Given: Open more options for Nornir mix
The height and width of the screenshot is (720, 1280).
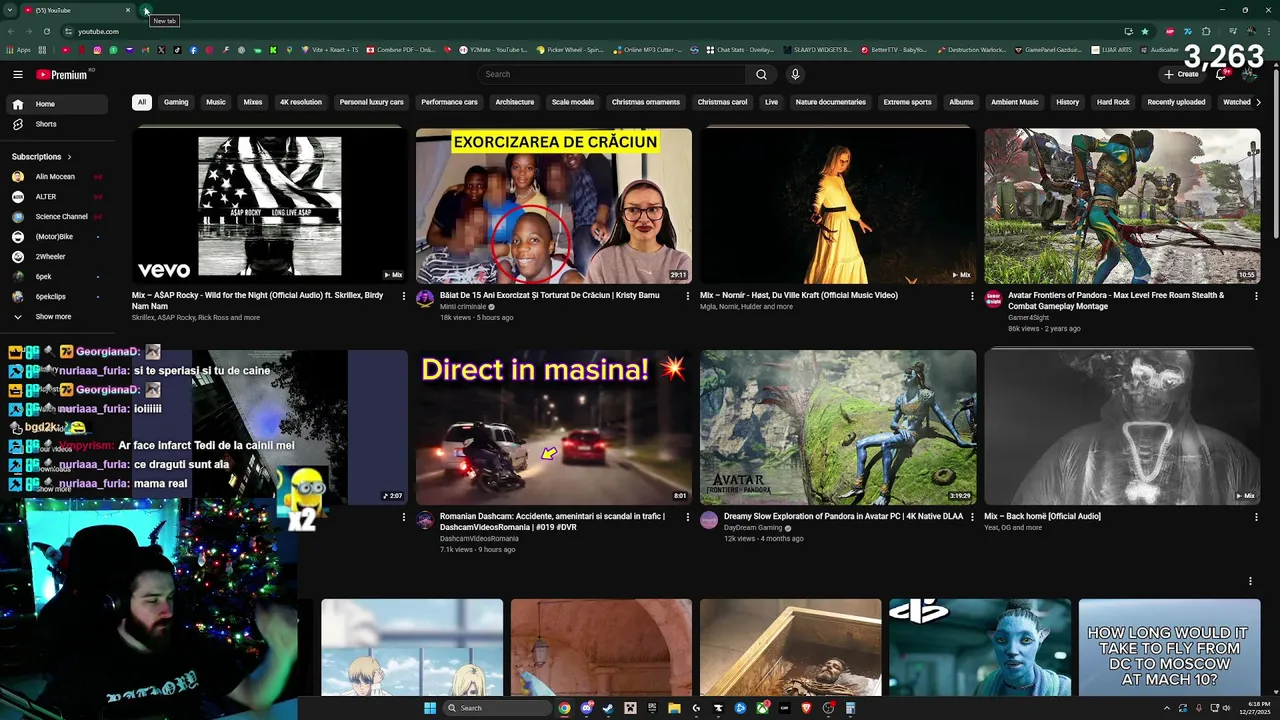Looking at the screenshot, I should (972, 296).
